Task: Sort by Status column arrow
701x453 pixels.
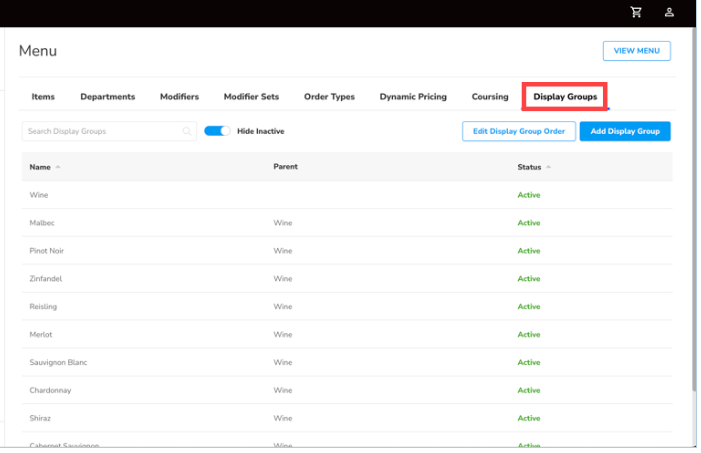Action: pyautogui.click(x=549, y=167)
